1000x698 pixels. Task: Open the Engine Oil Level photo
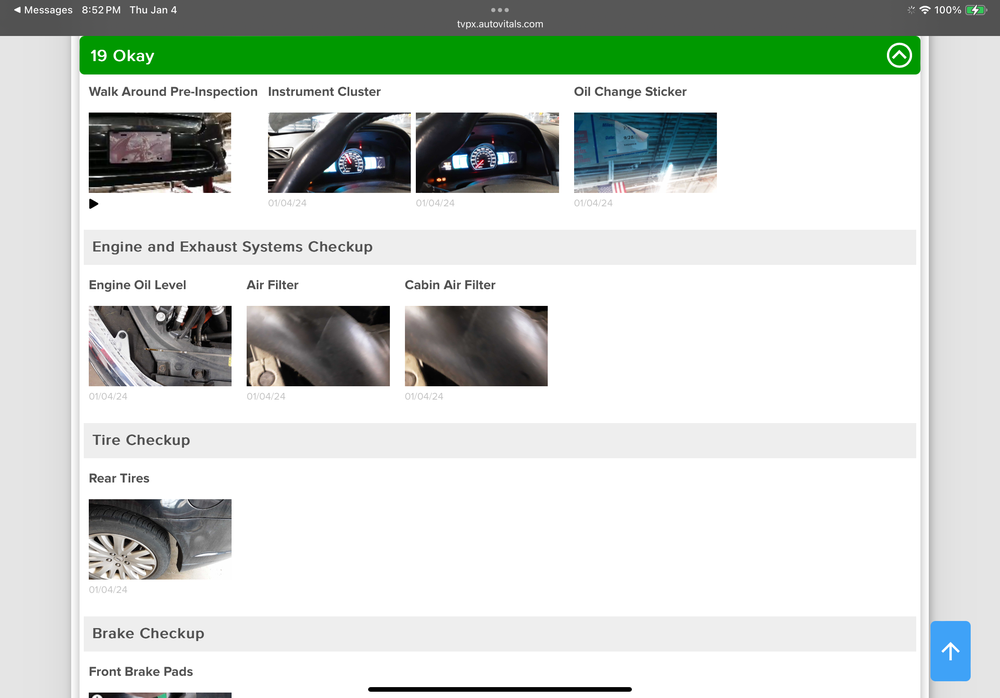pyautogui.click(x=160, y=346)
